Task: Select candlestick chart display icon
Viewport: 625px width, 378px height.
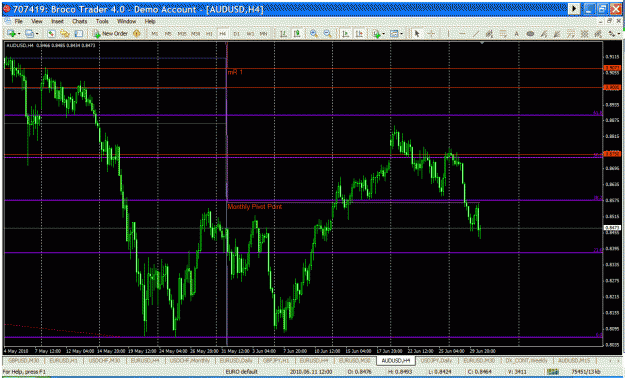Action: point(297,34)
